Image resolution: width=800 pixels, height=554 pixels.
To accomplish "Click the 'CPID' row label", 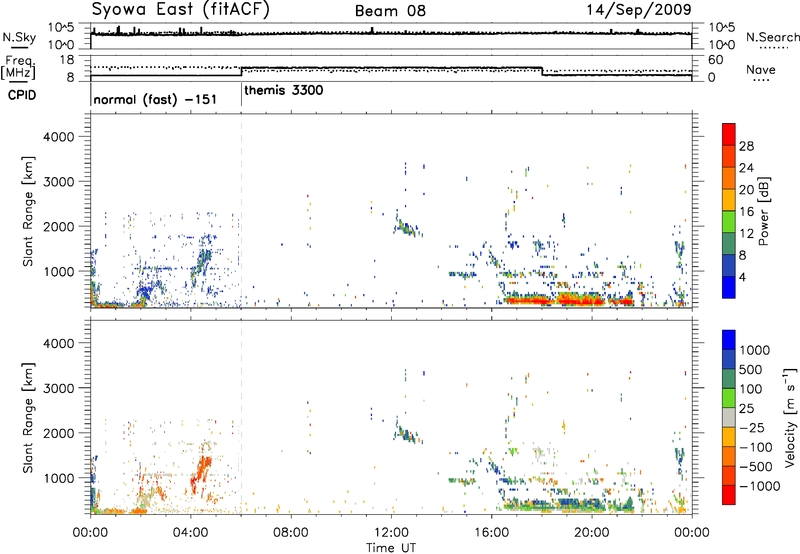I will 22,95.
